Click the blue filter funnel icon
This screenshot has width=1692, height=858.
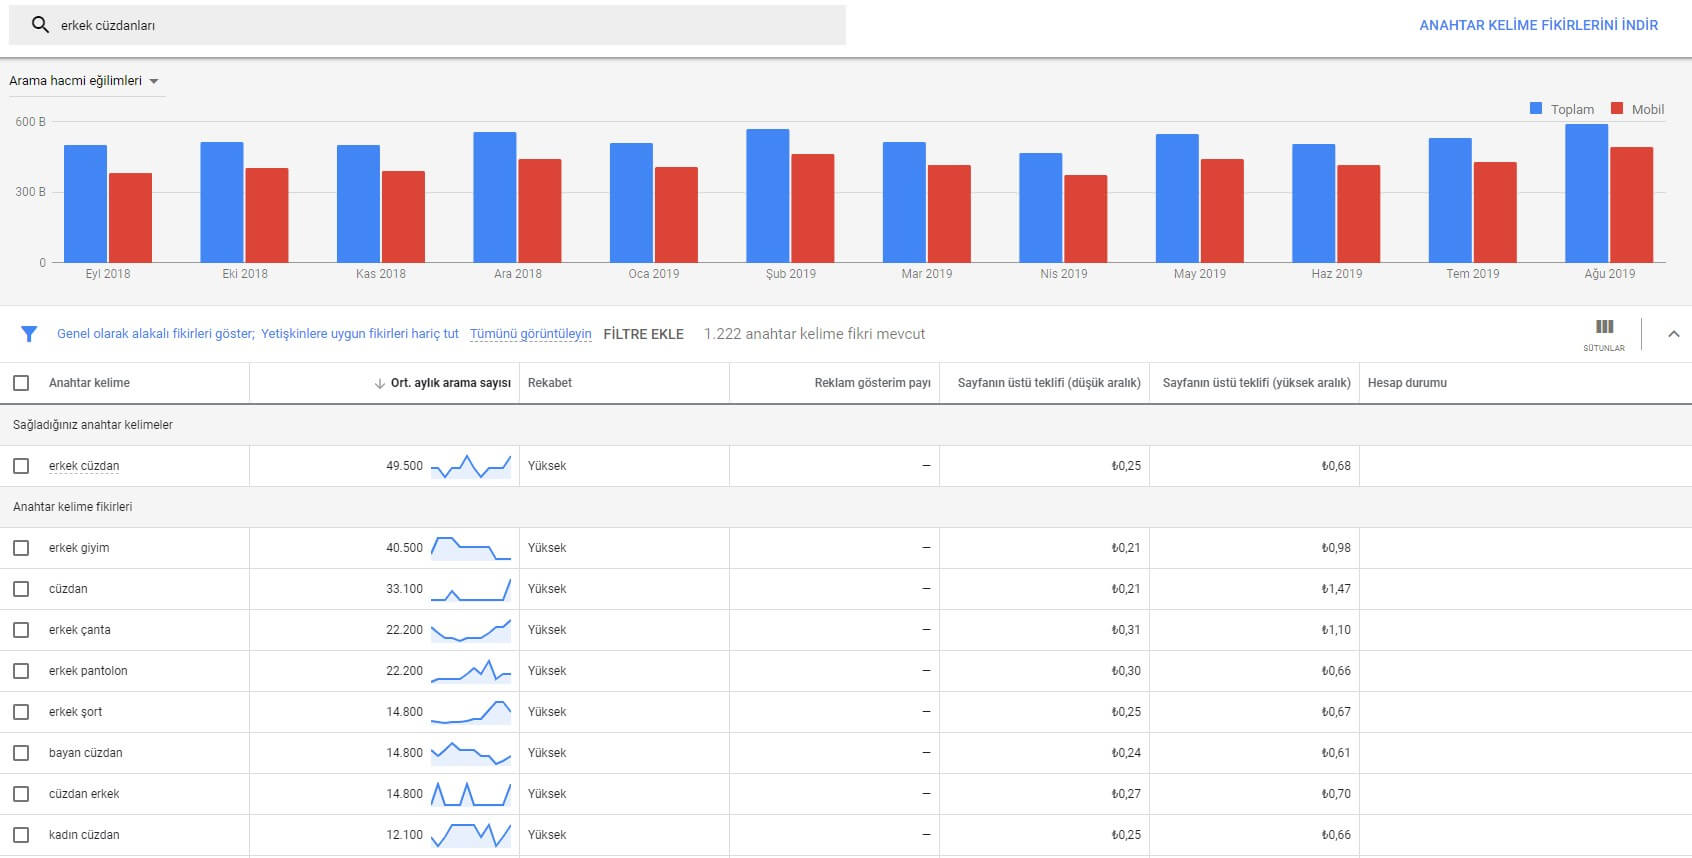[x=29, y=334]
